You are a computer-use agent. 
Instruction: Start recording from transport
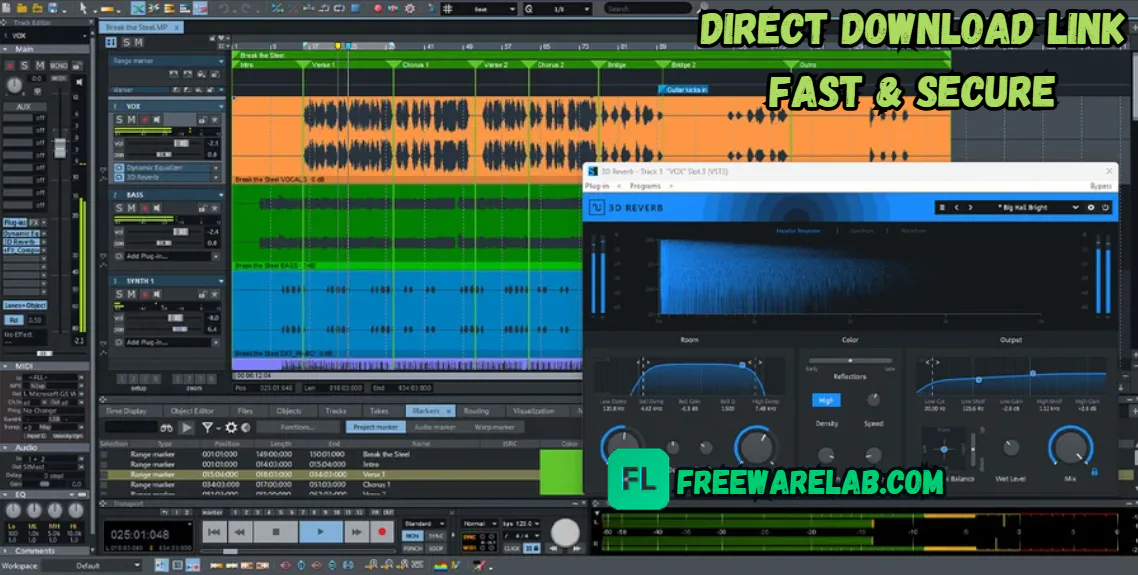pyautogui.click(x=382, y=532)
